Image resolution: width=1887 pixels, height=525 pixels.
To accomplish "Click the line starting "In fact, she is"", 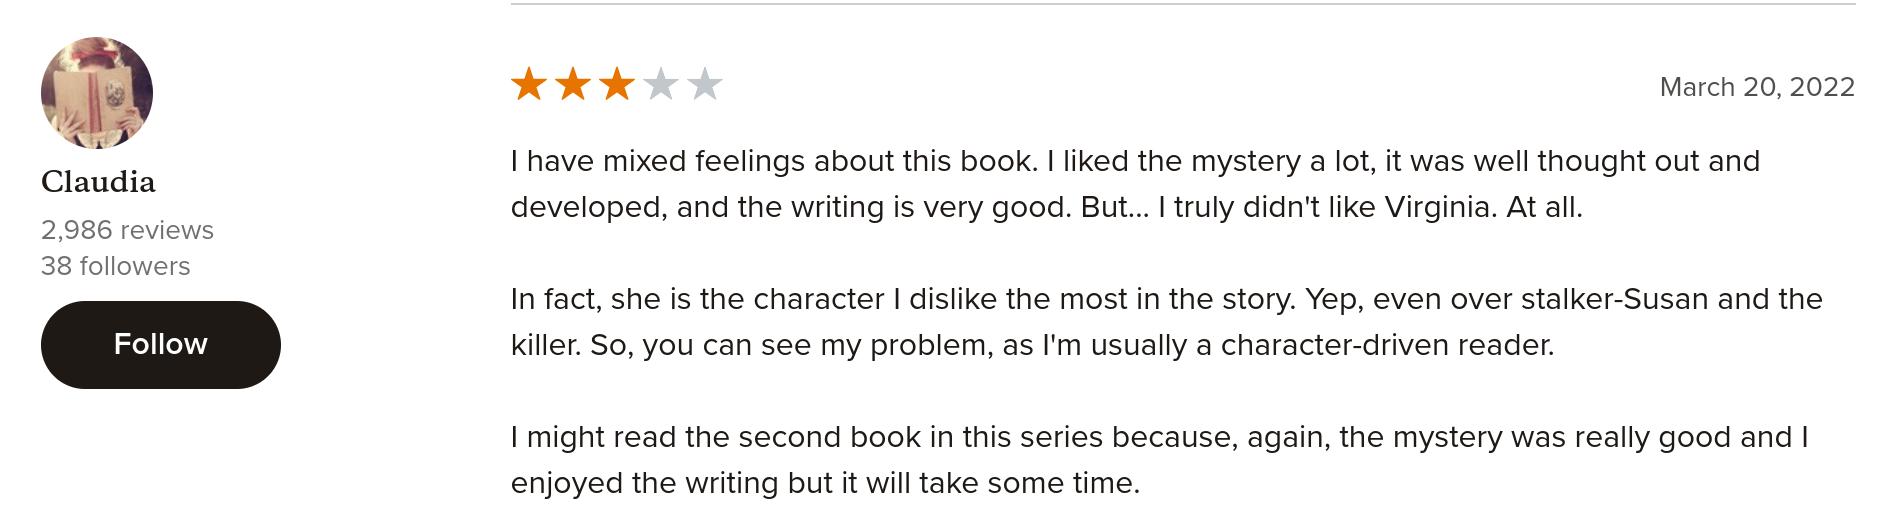I will (x=1166, y=299).
